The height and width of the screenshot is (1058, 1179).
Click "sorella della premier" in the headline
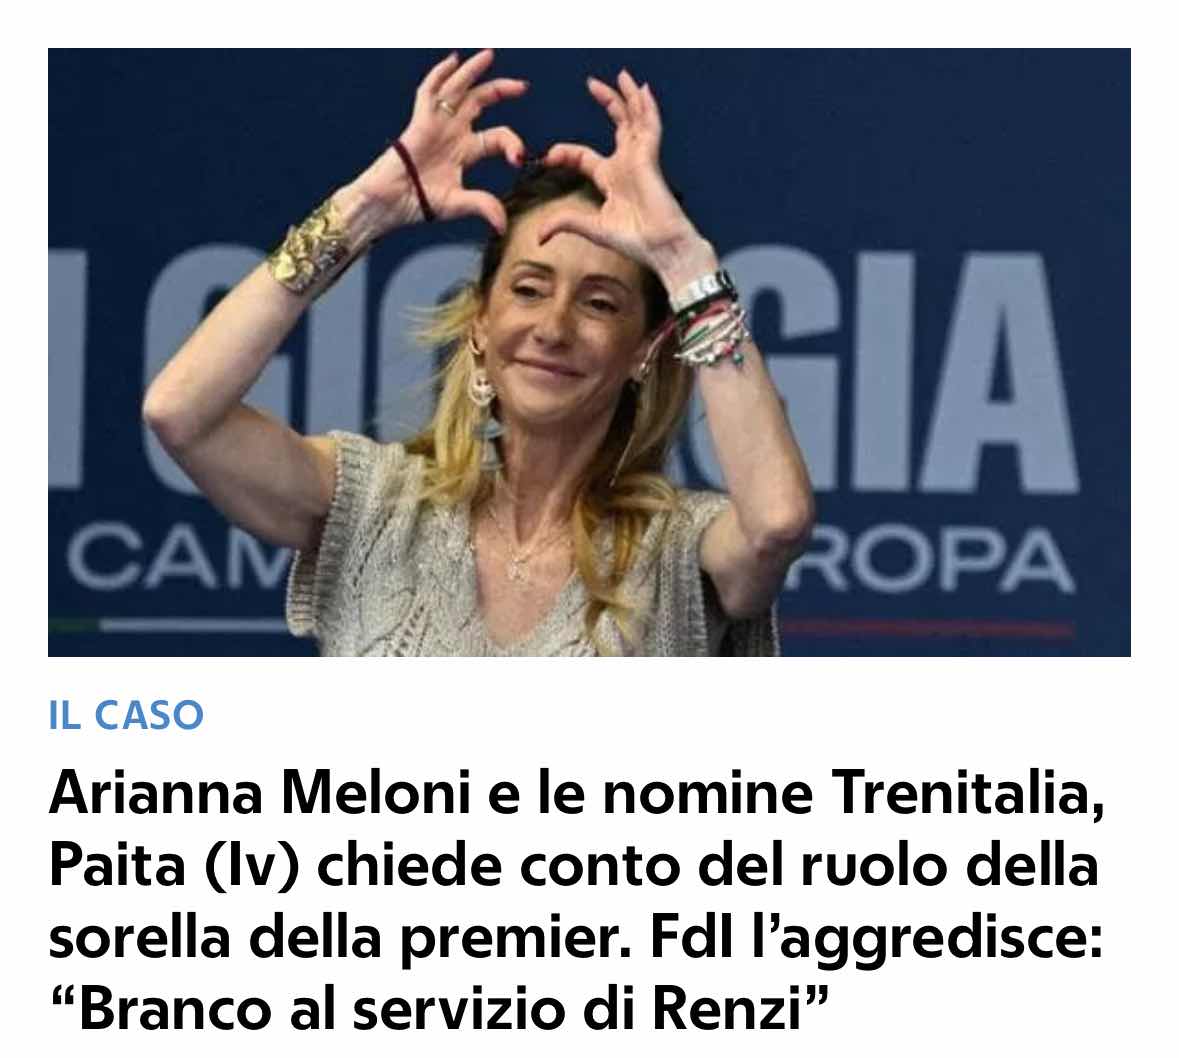point(340,938)
